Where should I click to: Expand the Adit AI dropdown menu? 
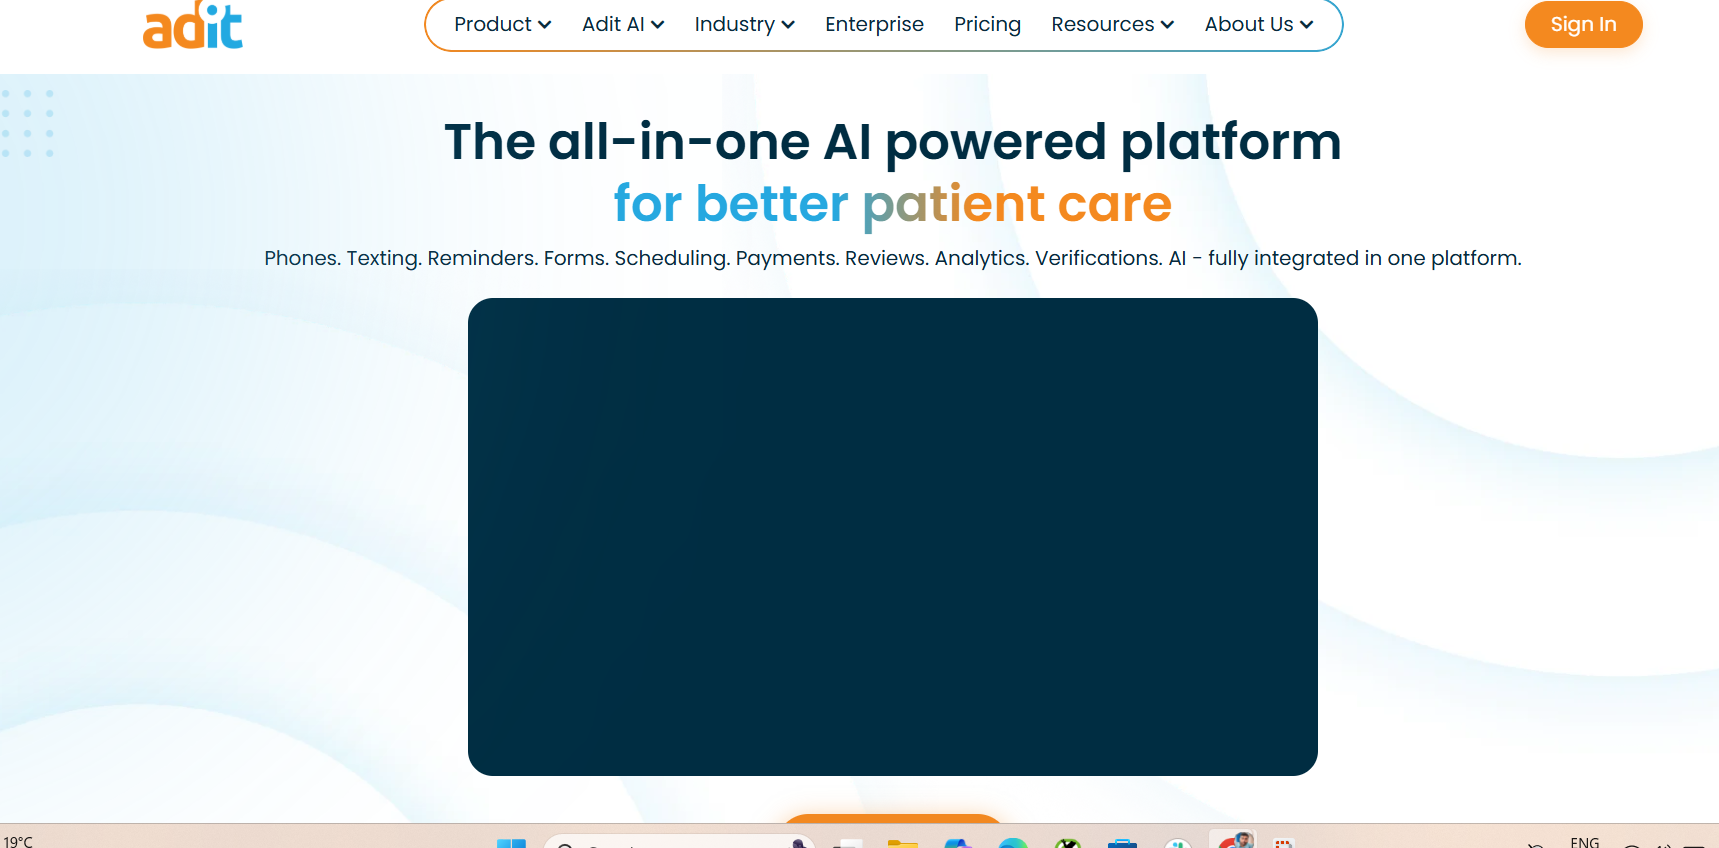click(623, 24)
